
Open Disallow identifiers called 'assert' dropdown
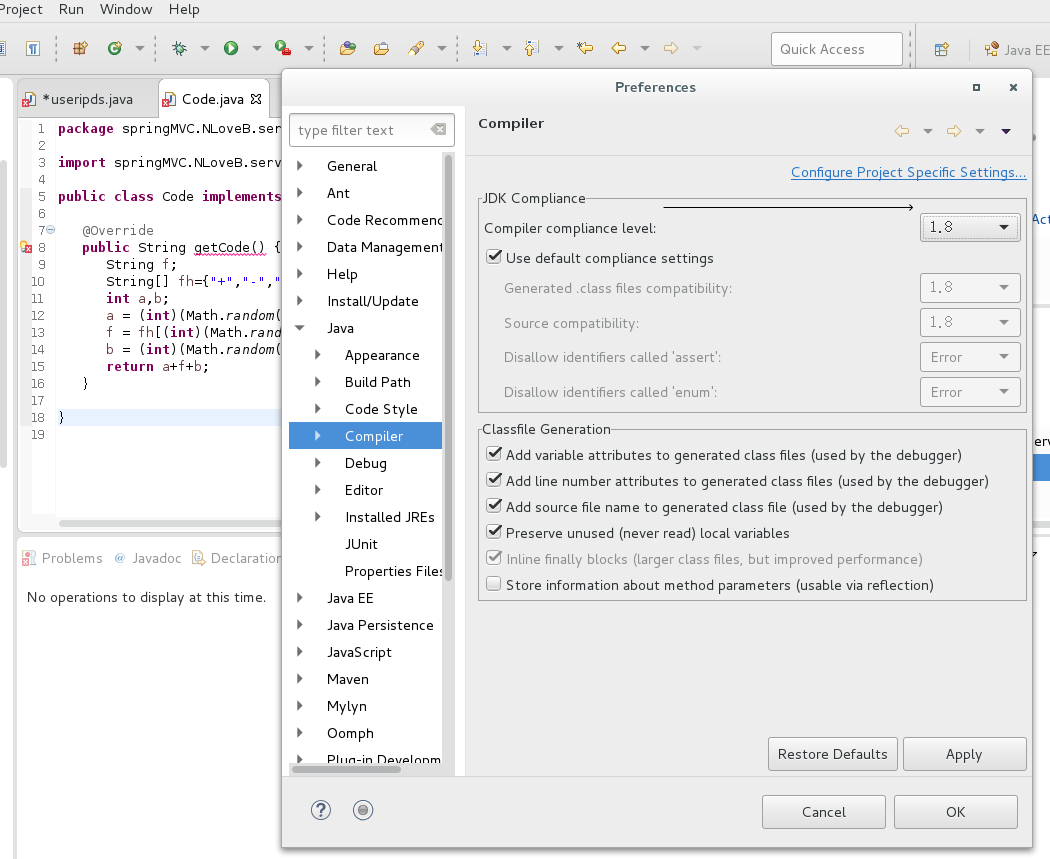click(x=970, y=357)
